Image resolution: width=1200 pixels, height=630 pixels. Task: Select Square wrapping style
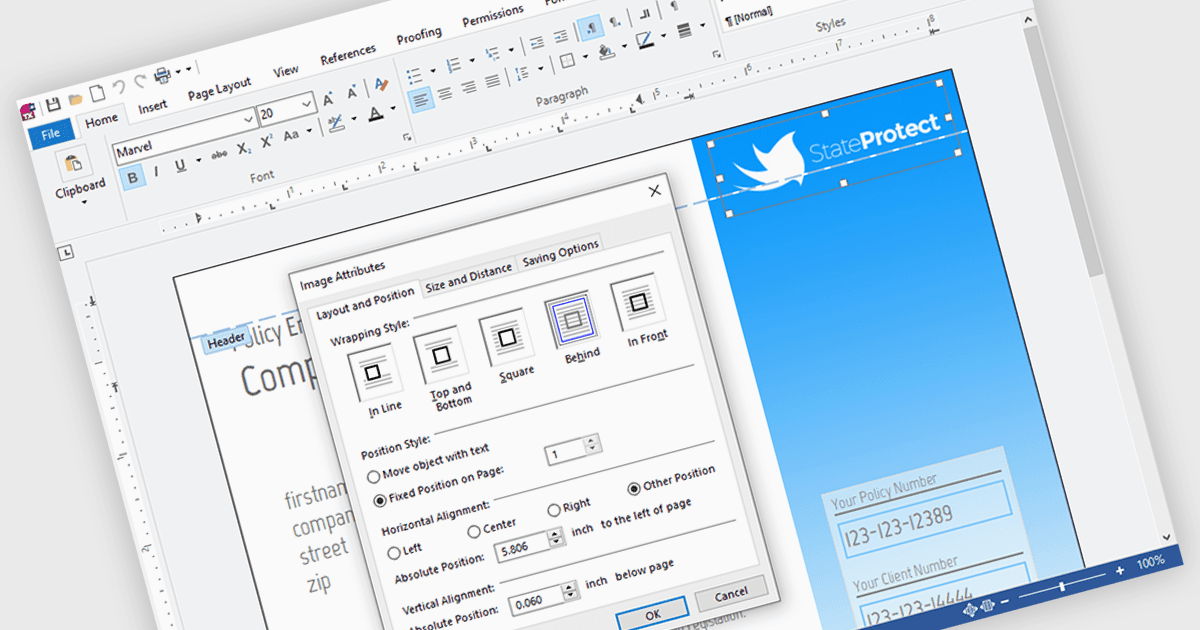[x=508, y=339]
